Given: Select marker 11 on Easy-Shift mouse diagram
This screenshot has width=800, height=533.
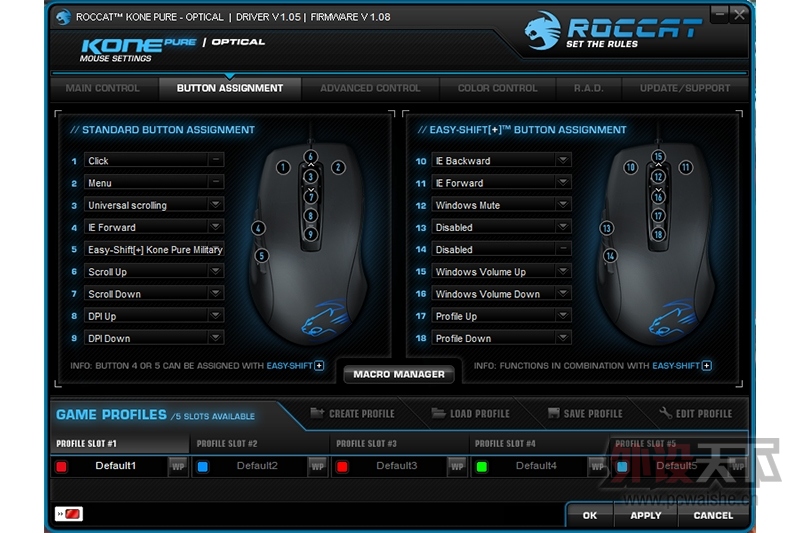Looking at the screenshot, I should 686,167.
